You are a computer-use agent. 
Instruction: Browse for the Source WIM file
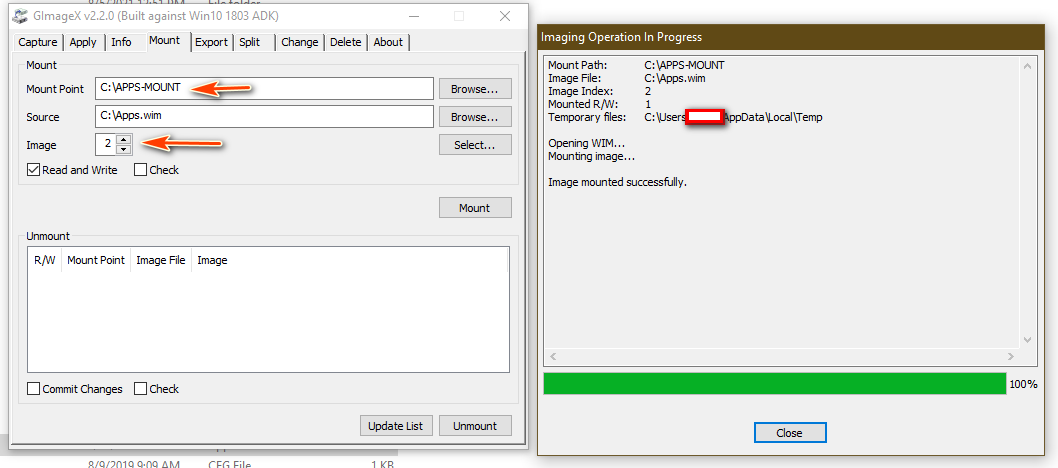[x=475, y=117]
